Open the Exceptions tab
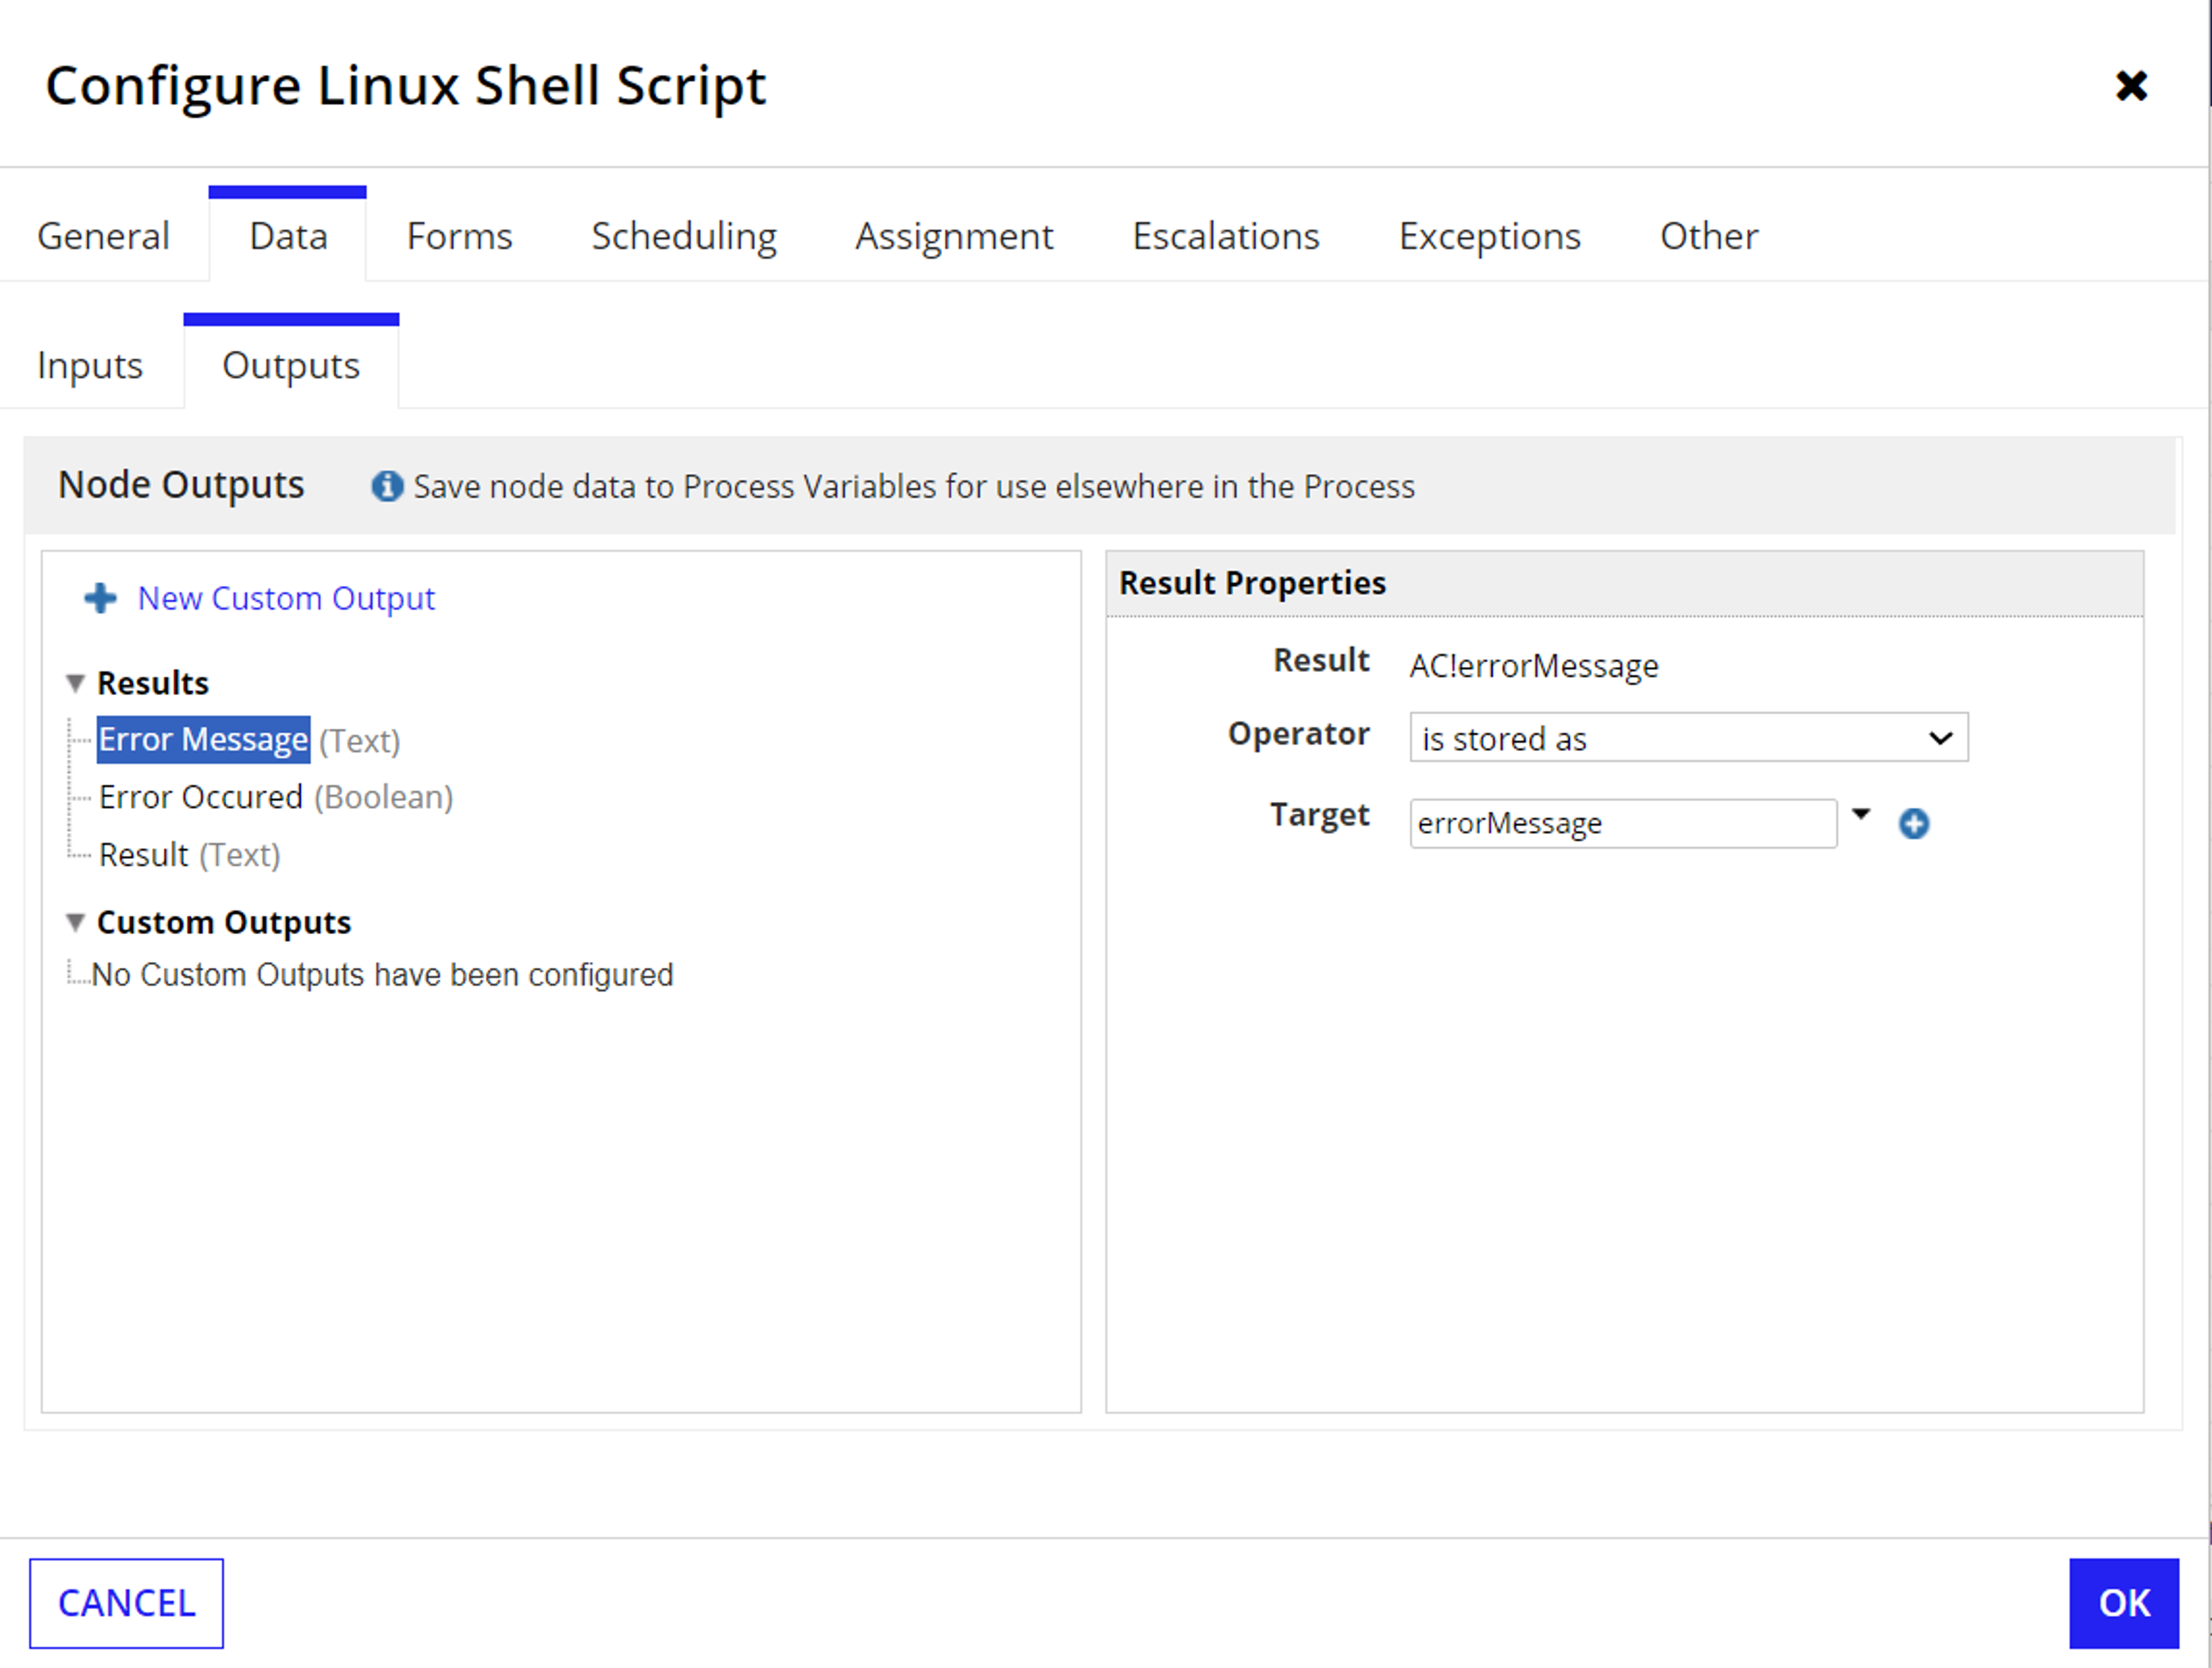2212x1668 pixels. (1489, 236)
